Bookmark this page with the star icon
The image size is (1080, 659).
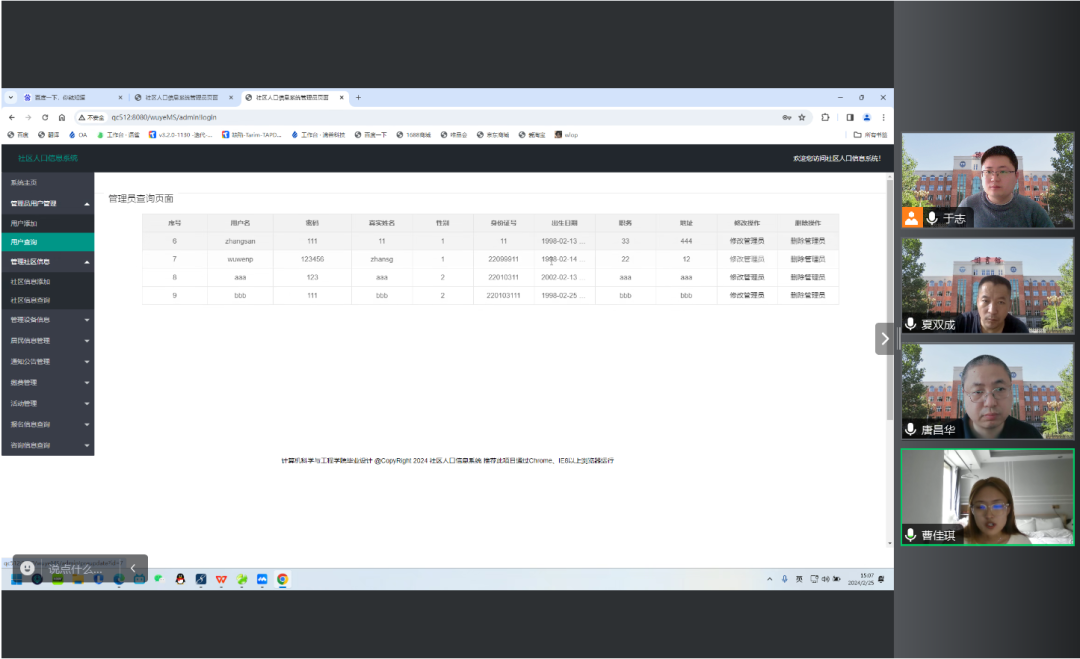(802, 117)
